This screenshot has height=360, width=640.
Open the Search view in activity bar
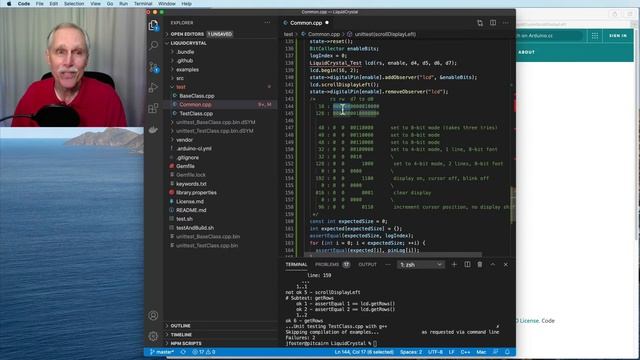click(153, 45)
